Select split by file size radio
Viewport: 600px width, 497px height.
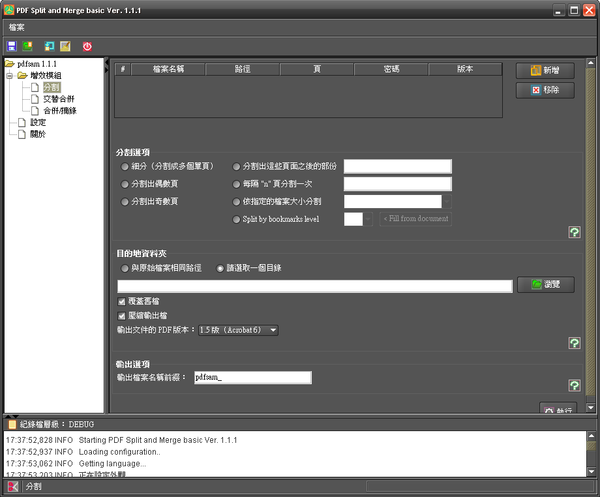pos(236,201)
